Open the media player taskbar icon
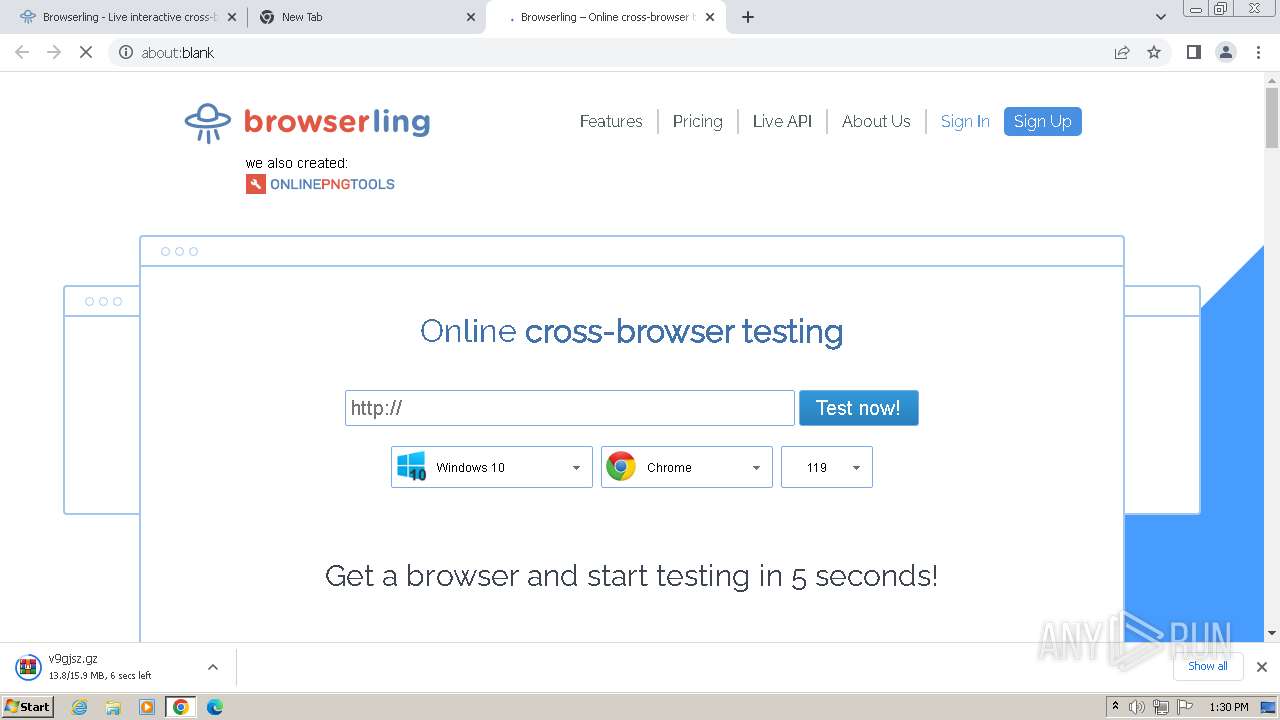The height and width of the screenshot is (720, 1280). [147, 707]
